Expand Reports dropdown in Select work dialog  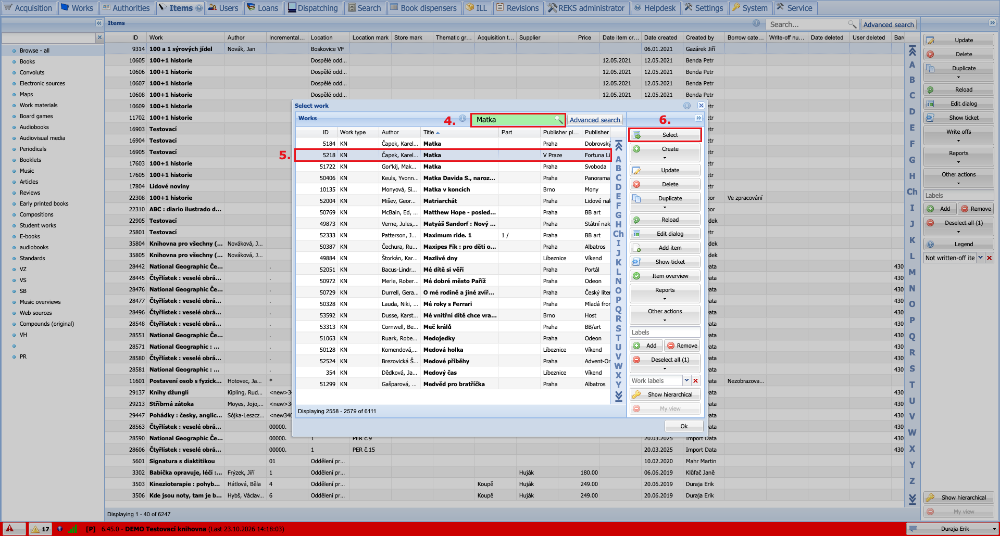[x=665, y=298]
